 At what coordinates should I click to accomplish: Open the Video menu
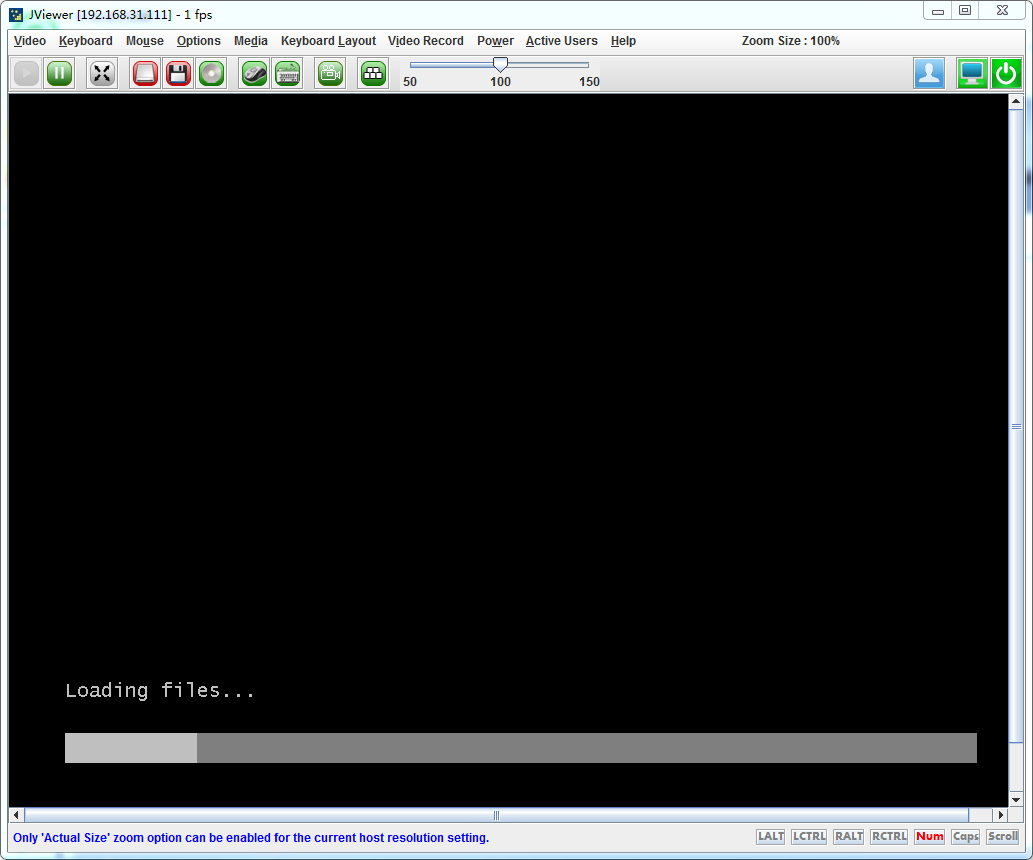point(30,41)
